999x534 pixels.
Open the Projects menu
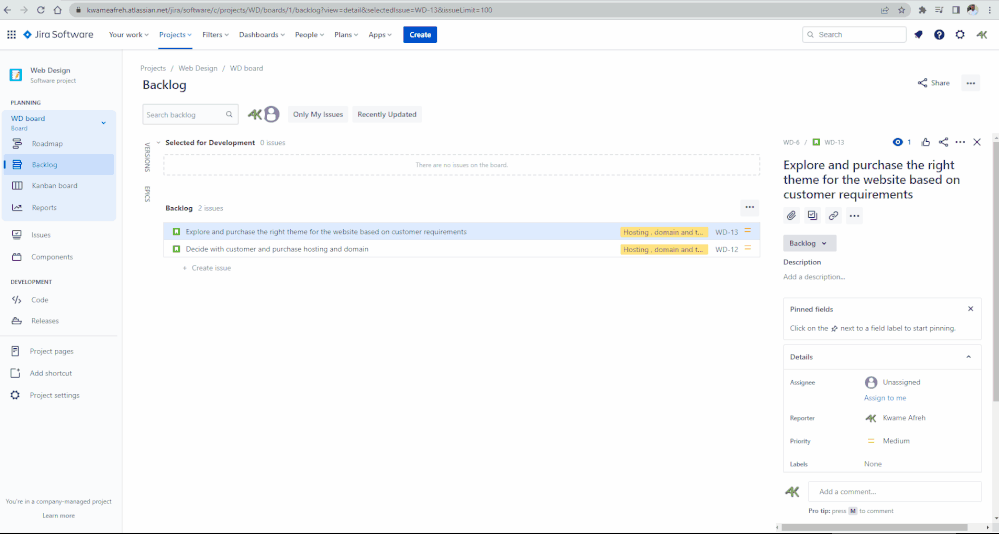pyautogui.click(x=175, y=34)
